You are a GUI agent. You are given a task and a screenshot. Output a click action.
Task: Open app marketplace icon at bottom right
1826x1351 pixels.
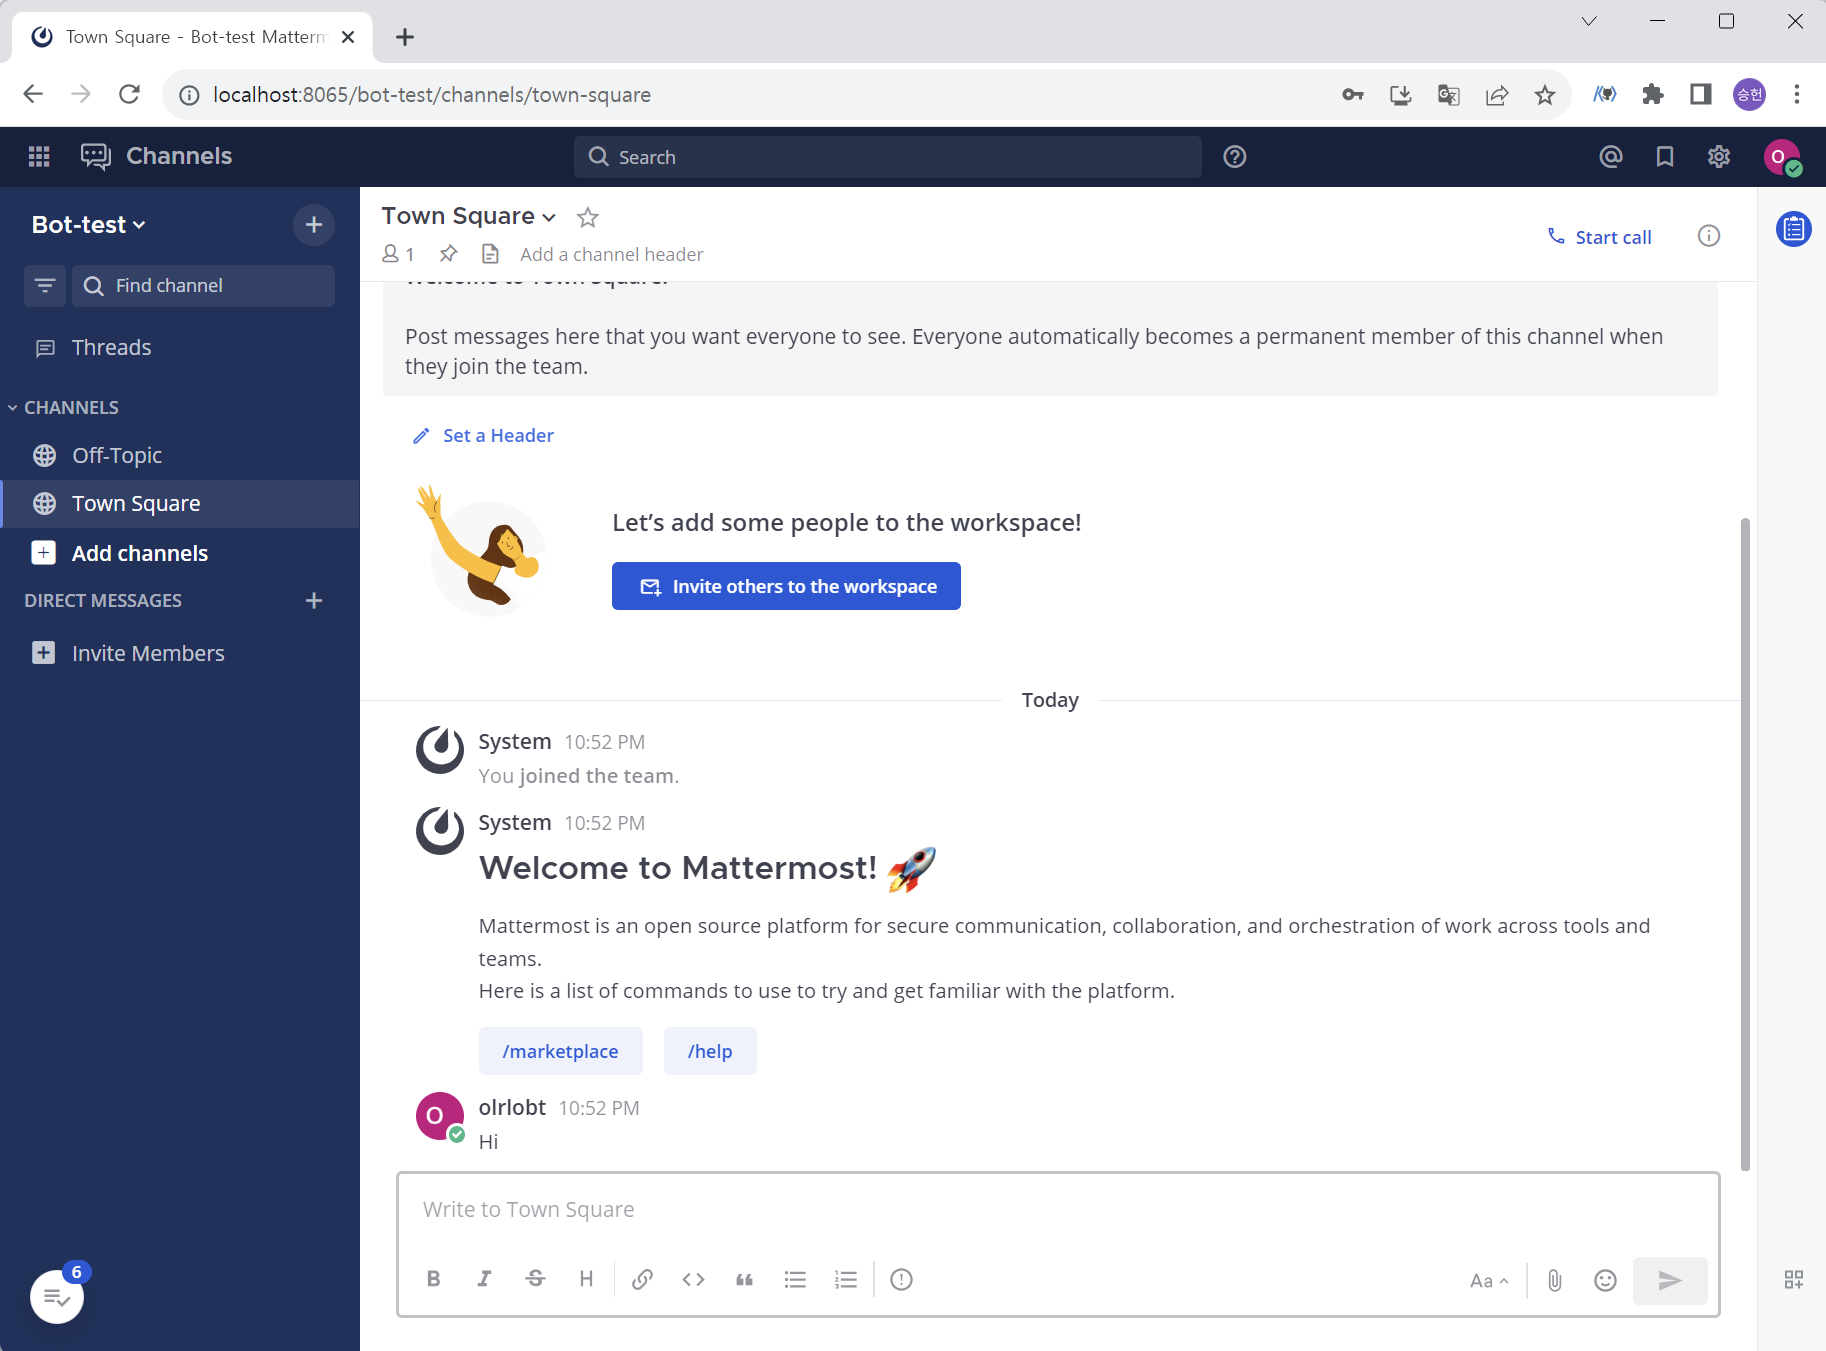point(1794,1280)
